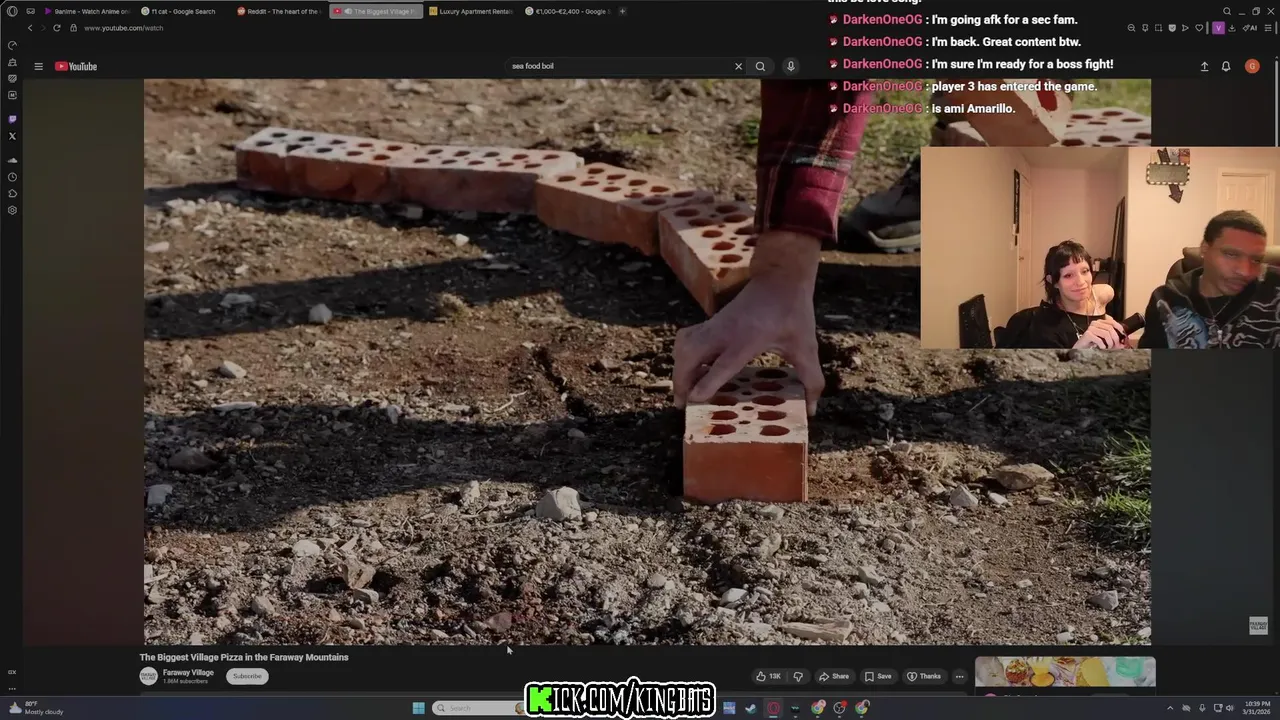Image resolution: width=1280 pixels, height=720 pixels.
Task: Switch to the €1,000–€2,400 Google tab
Action: [567, 11]
